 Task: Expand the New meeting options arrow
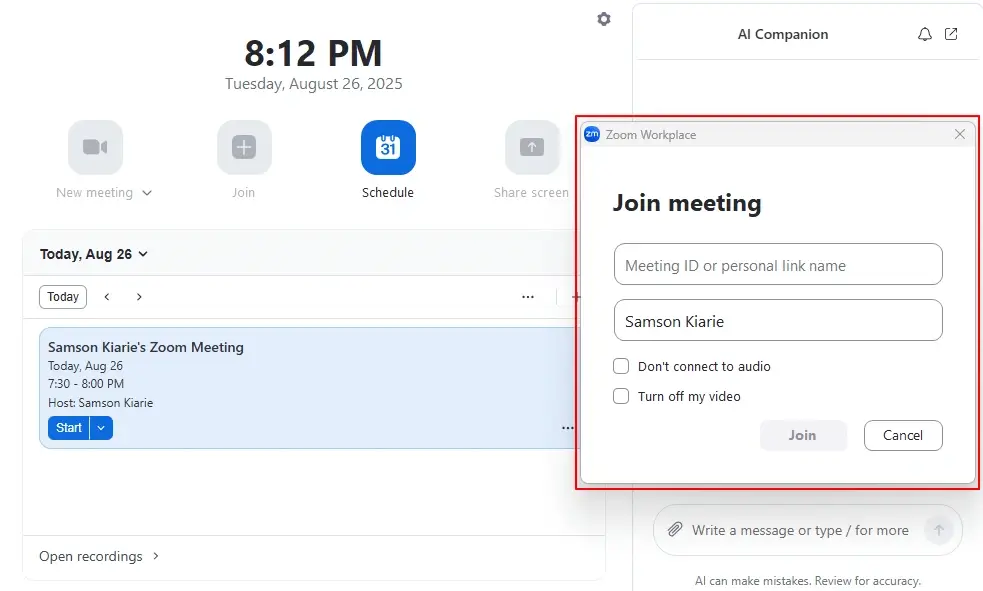coord(147,193)
